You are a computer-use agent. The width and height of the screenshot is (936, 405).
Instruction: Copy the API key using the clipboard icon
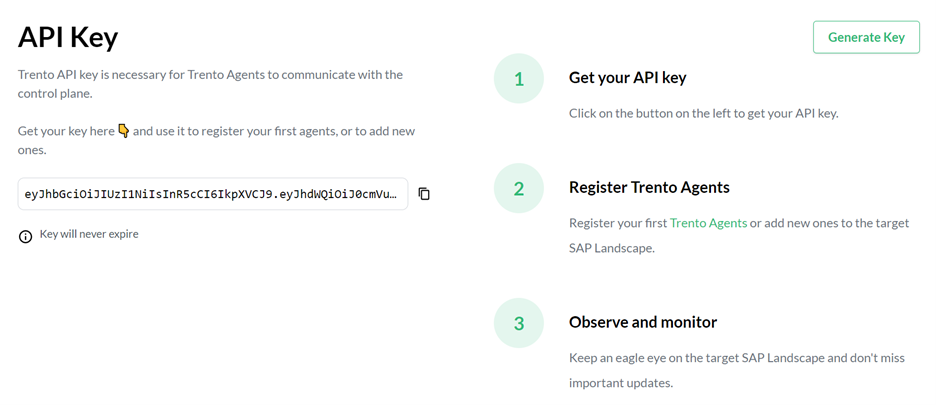[x=424, y=194]
